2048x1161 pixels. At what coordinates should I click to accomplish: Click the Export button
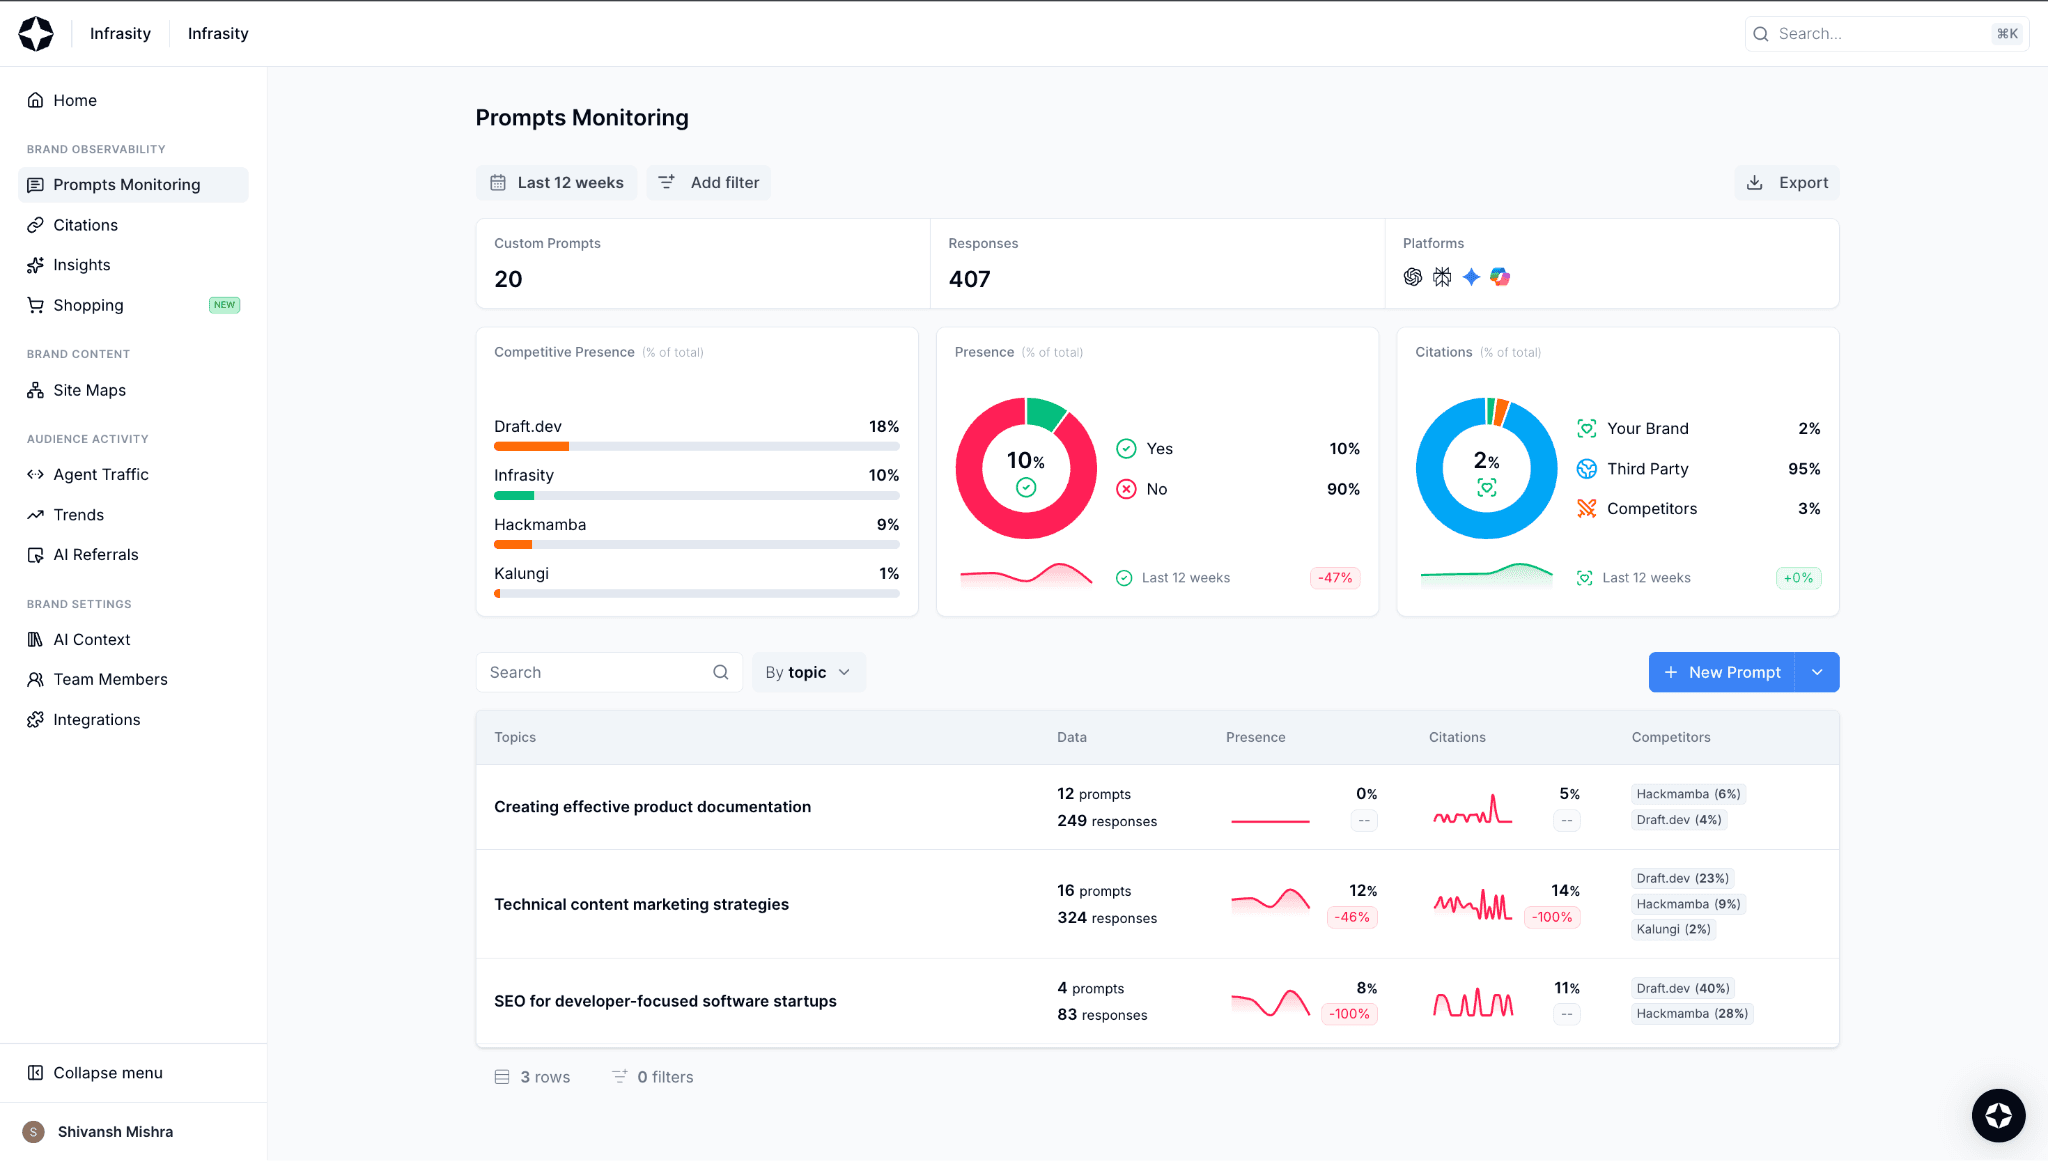(1787, 183)
